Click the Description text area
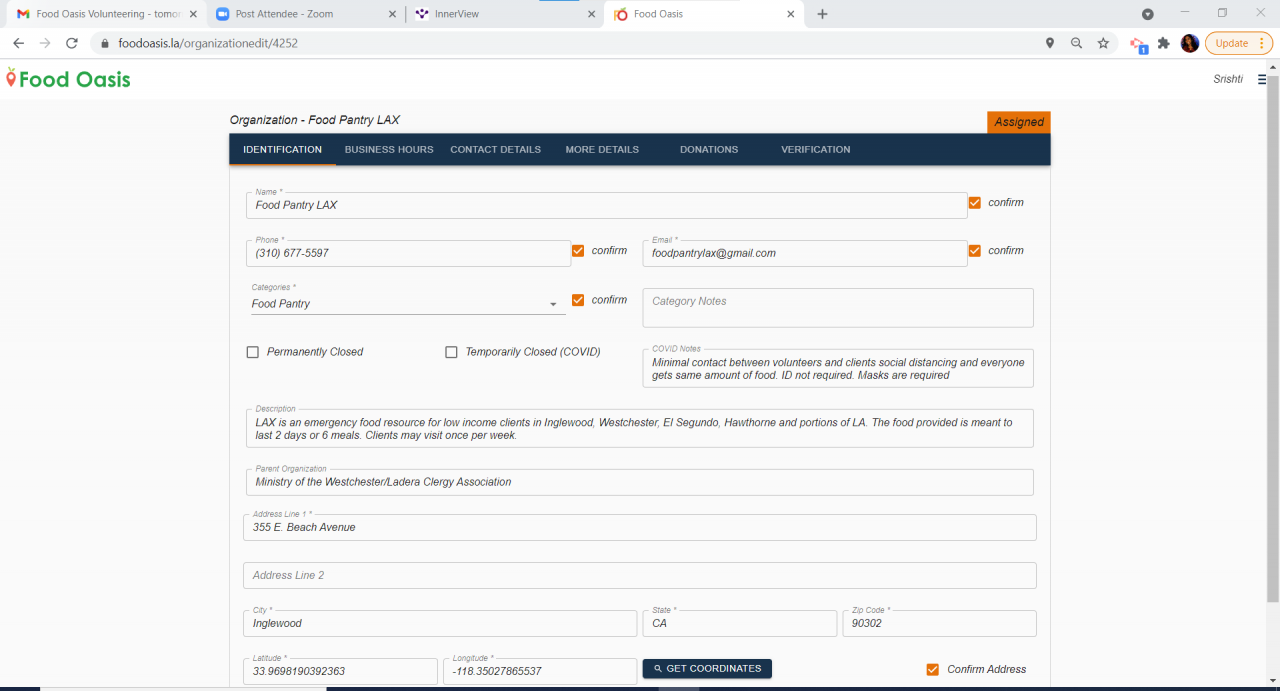This screenshot has width=1280, height=691. (639, 428)
